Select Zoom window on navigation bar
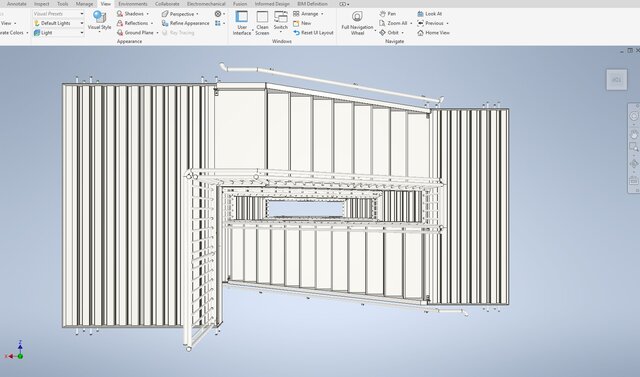Viewport: 640px width, 377px height. pyautogui.click(x=633, y=147)
